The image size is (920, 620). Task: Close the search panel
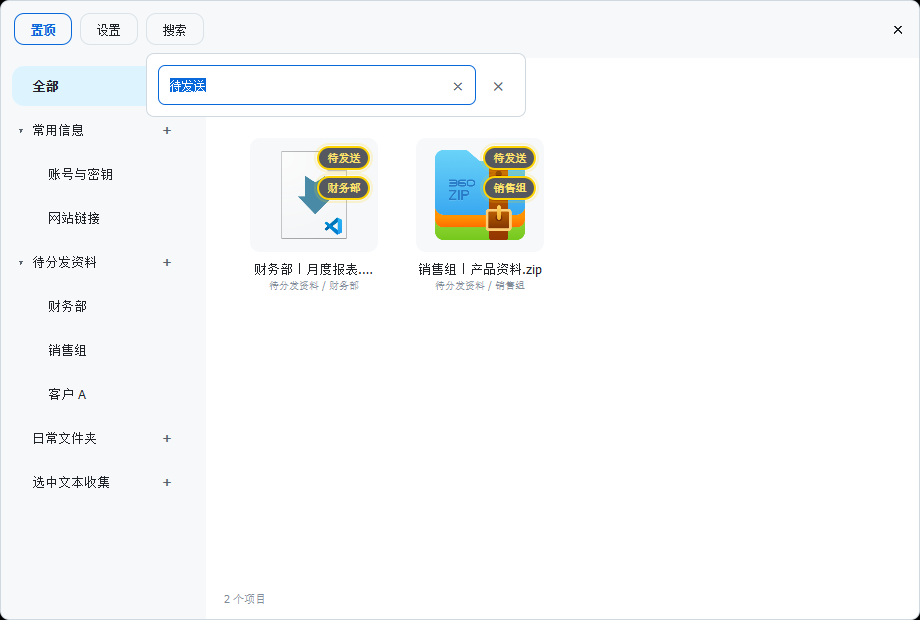tap(498, 86)
